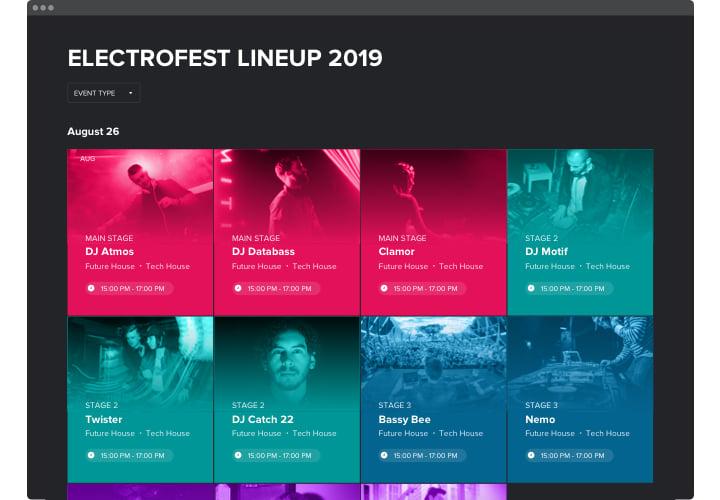
Task: Click the clock icon on Nemo card
Action: [531, 455]
